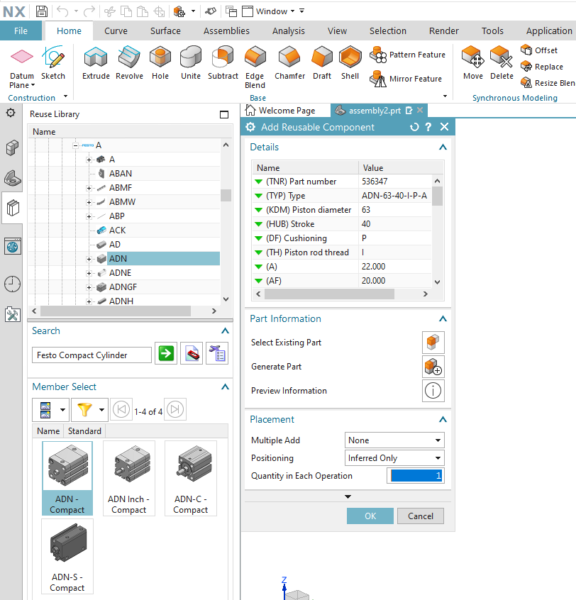
Task: Collapse the Placement section
Action: coord(443,419)
